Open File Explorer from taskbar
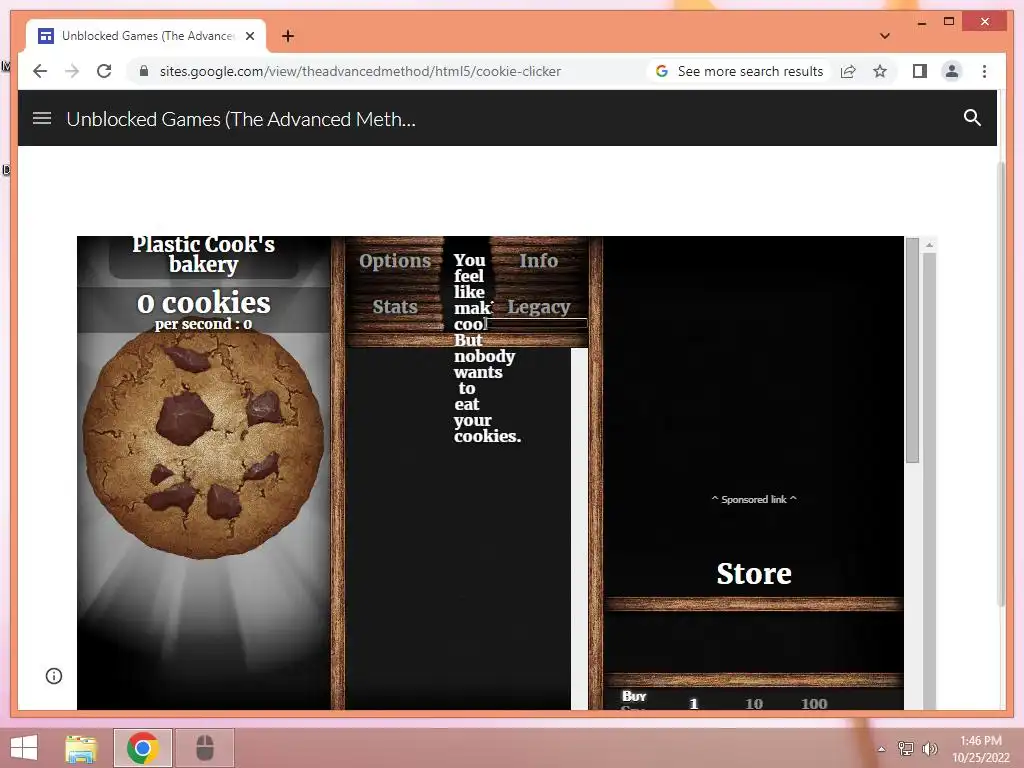The height and width of the screenshot is (768, 1024). (x=81, y=748)
